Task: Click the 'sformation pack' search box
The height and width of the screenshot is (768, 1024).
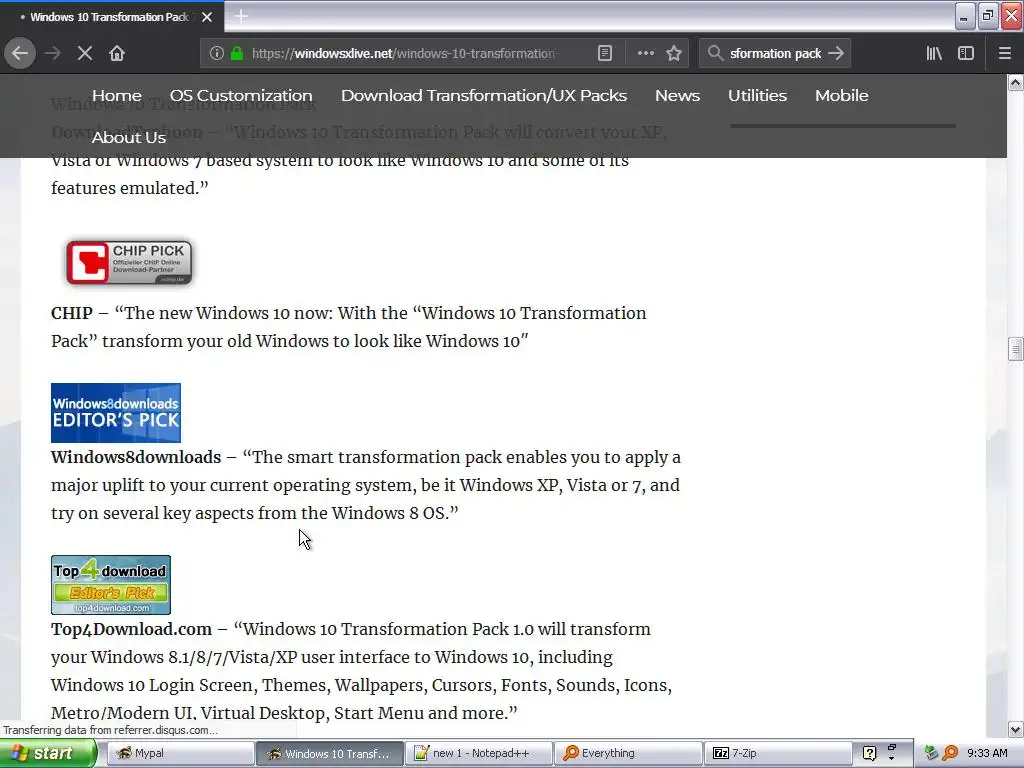Action: [775, 53]
